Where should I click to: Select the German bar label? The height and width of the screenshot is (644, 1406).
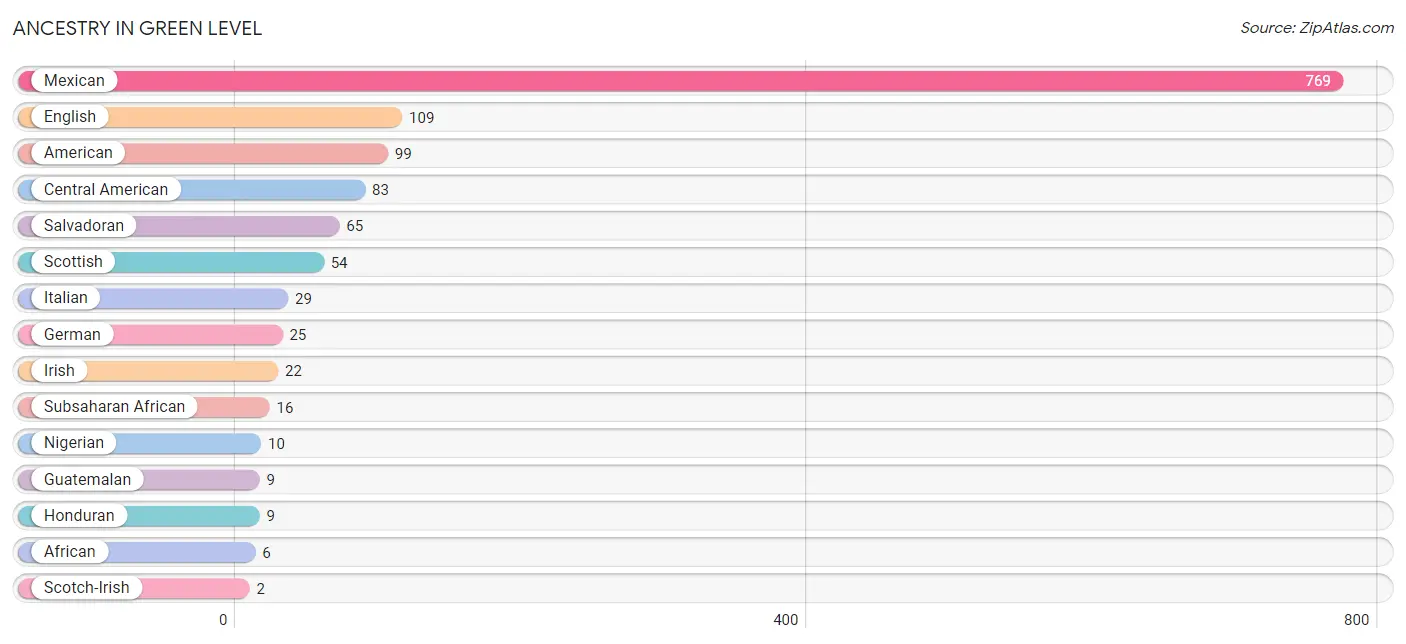click(72, 334)
